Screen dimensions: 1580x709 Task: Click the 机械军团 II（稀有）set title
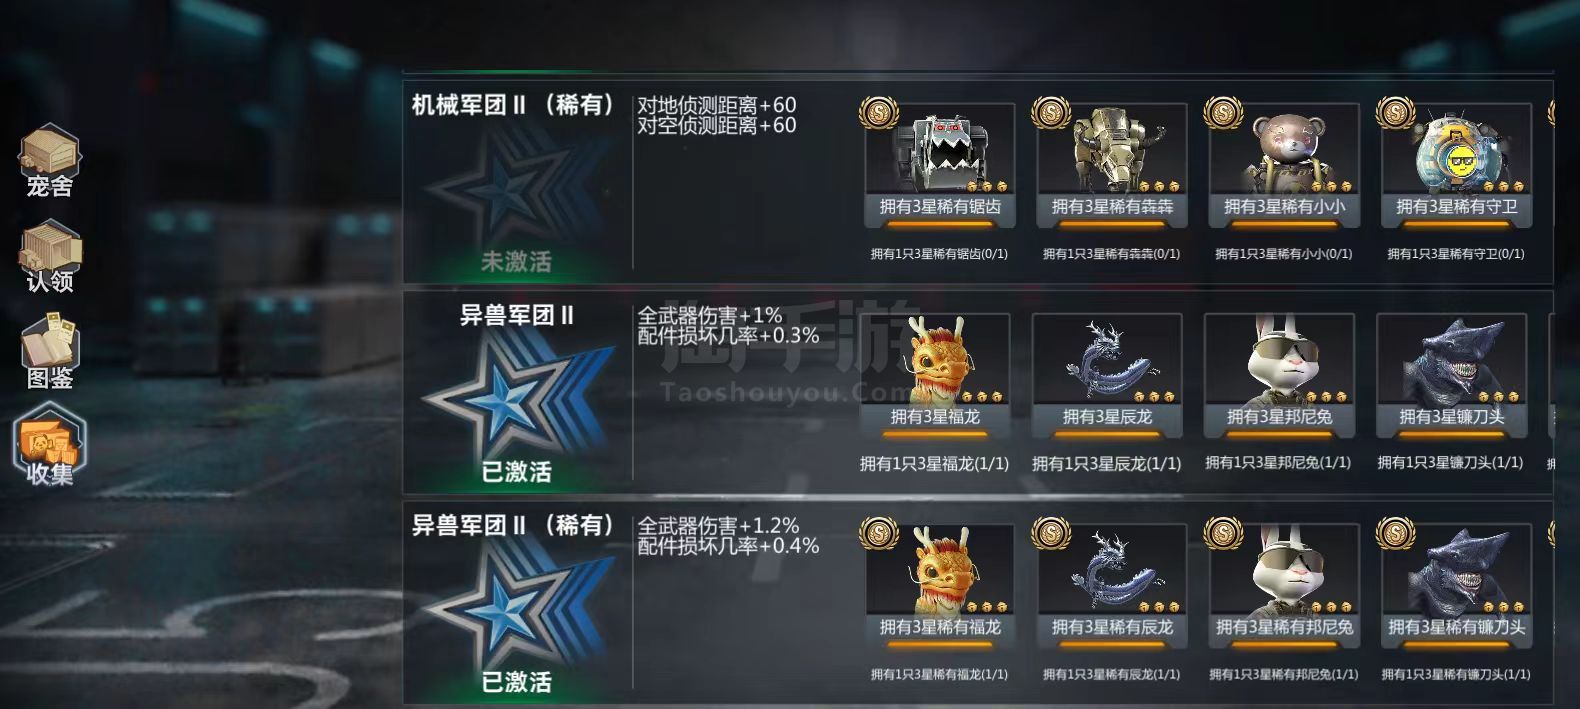[513, 105]
